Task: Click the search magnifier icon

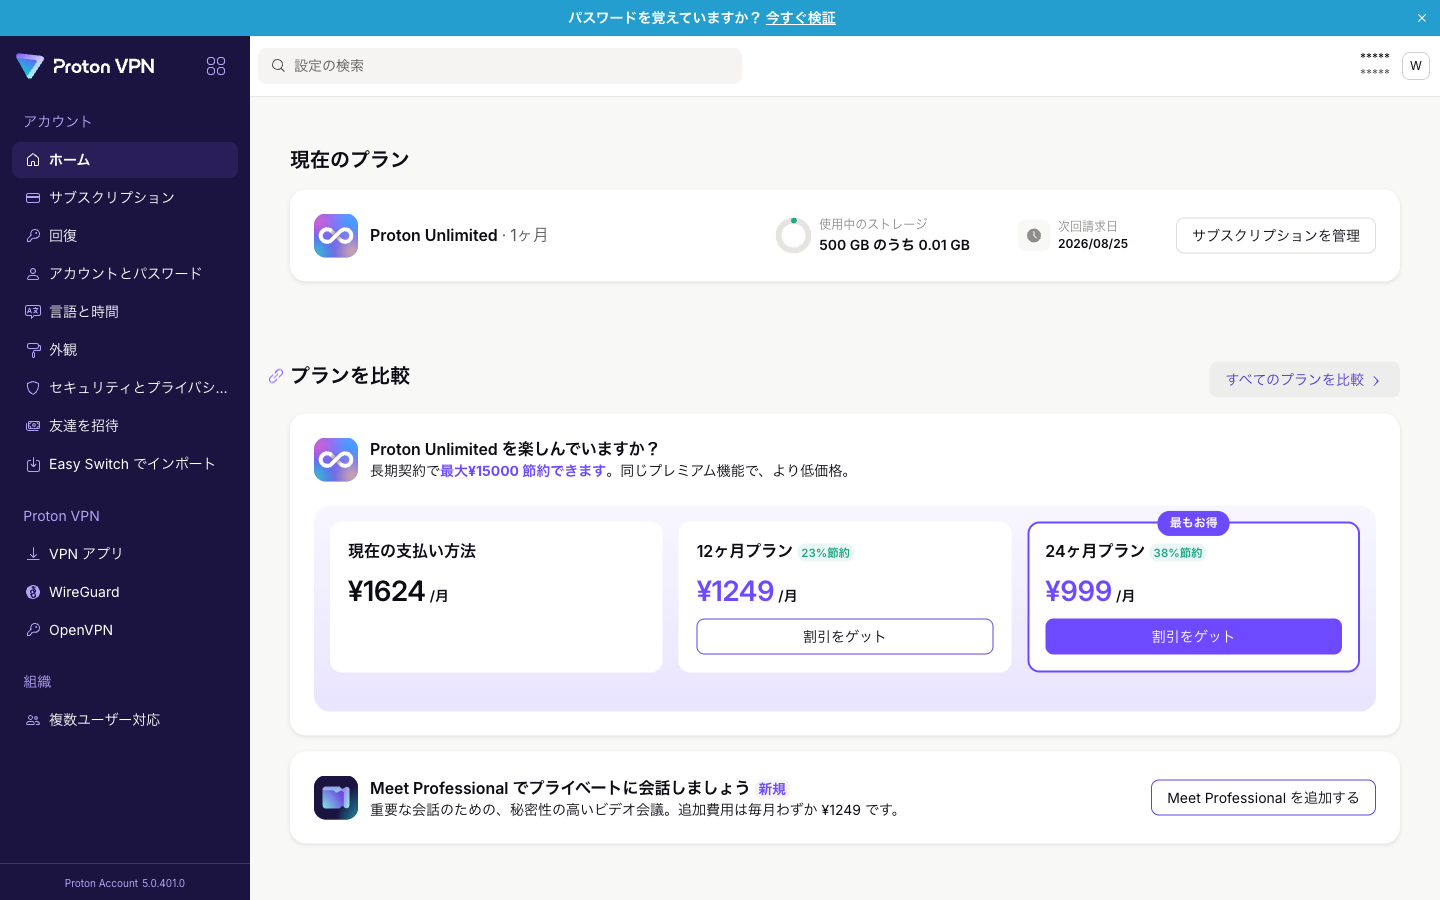Action: (x=279, y=66)
